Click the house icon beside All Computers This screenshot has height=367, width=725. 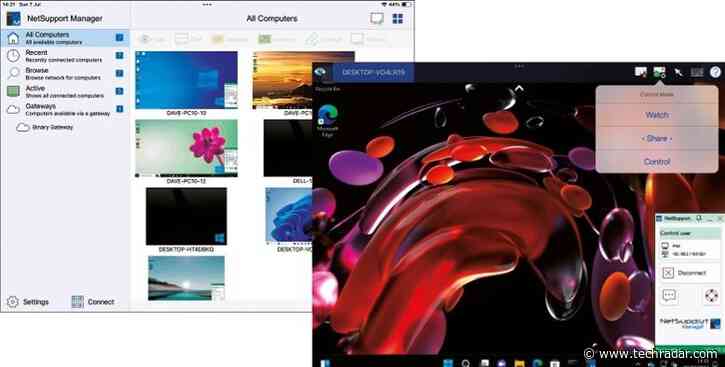(x=13, y=38)
